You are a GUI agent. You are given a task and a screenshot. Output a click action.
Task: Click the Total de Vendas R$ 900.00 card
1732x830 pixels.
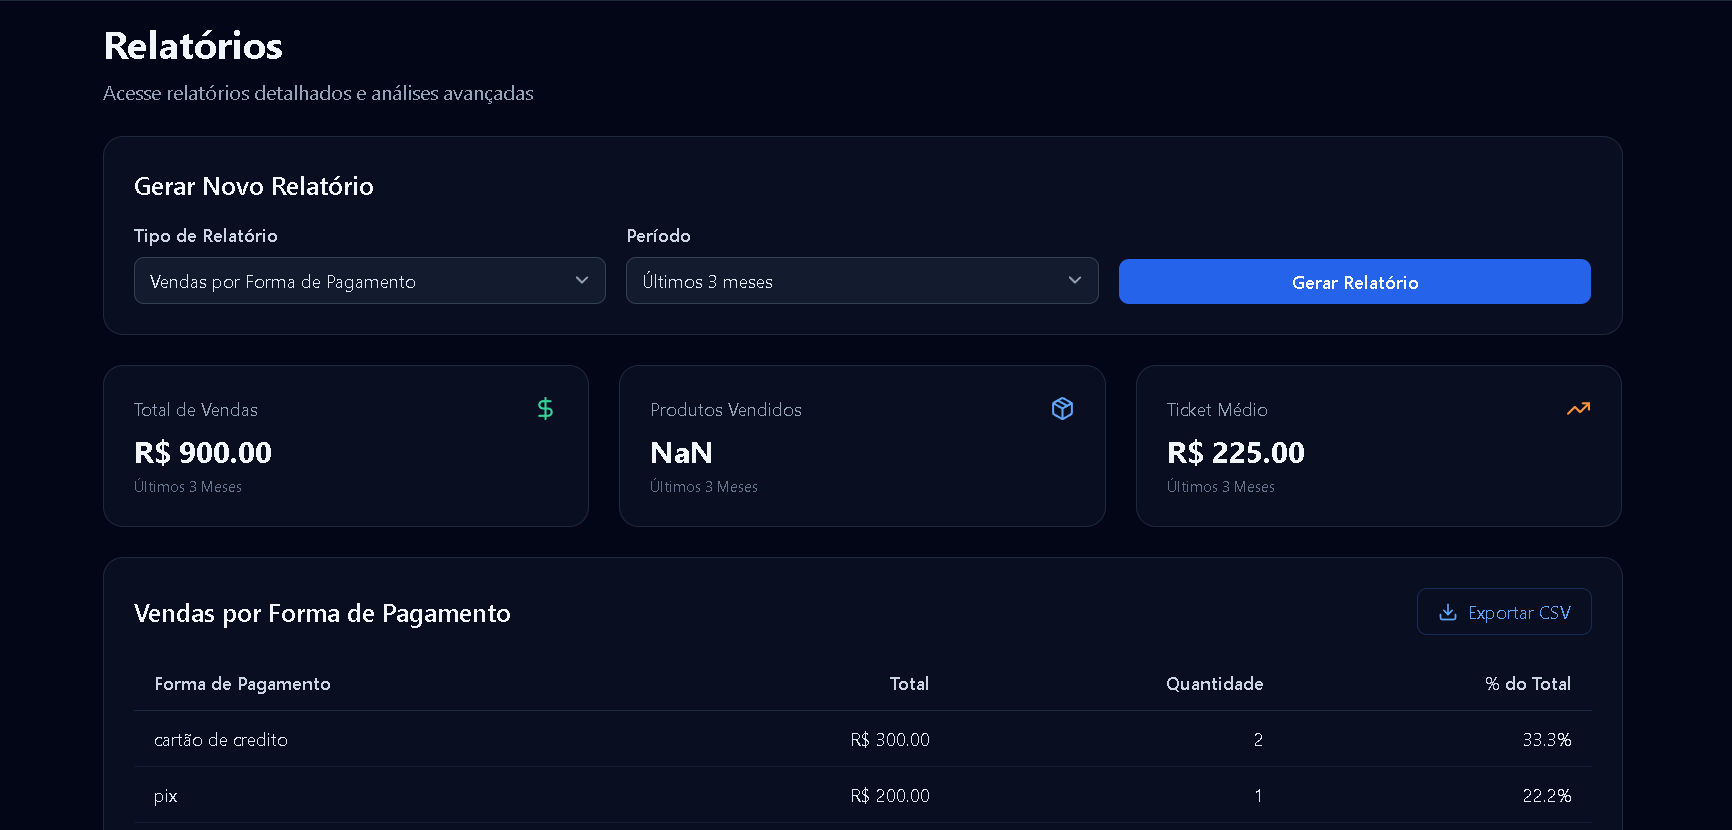(346, 446)
